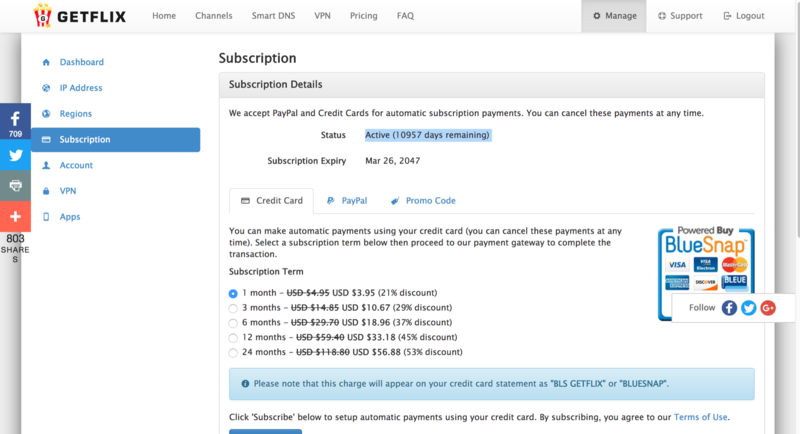
Task: Click the PayPal tab icon
Action: [x=331, y=201]
